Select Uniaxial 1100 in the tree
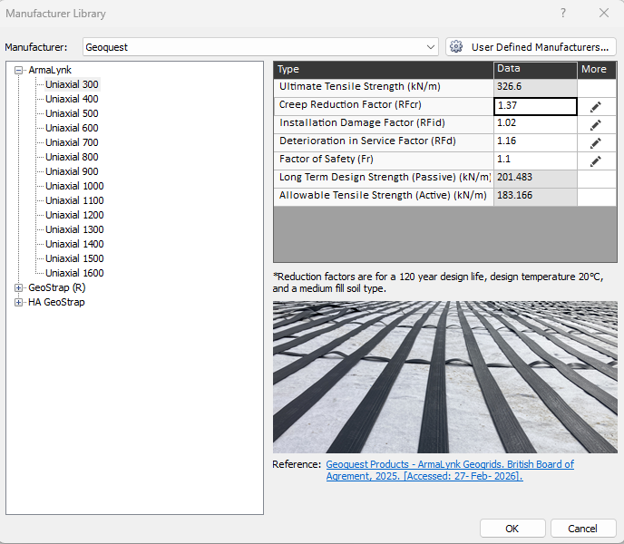 coord(74,201)
